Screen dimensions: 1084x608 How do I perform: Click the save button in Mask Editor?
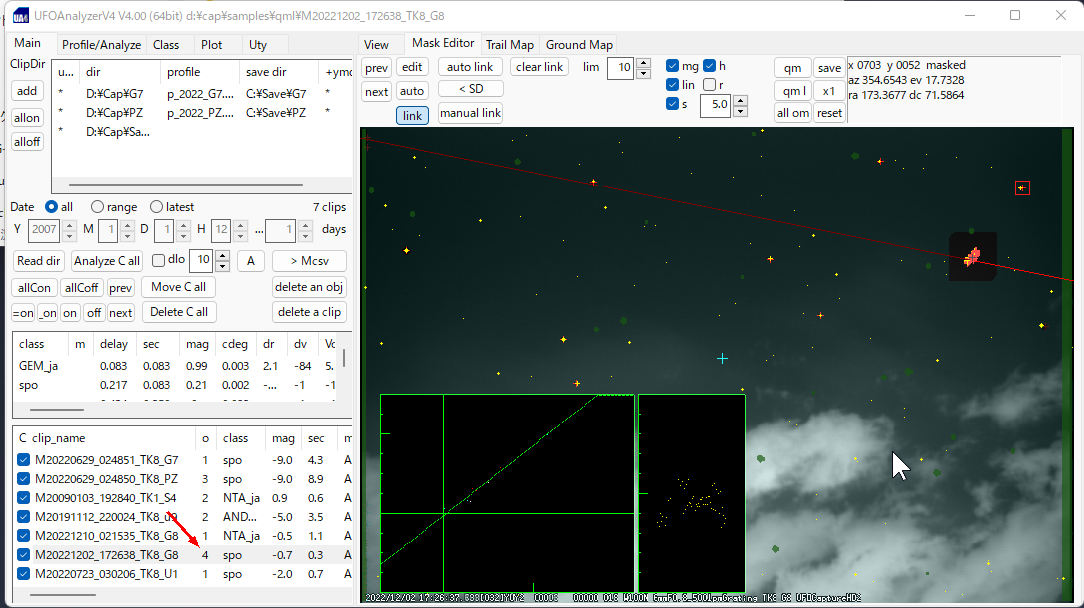pos(828,68)
